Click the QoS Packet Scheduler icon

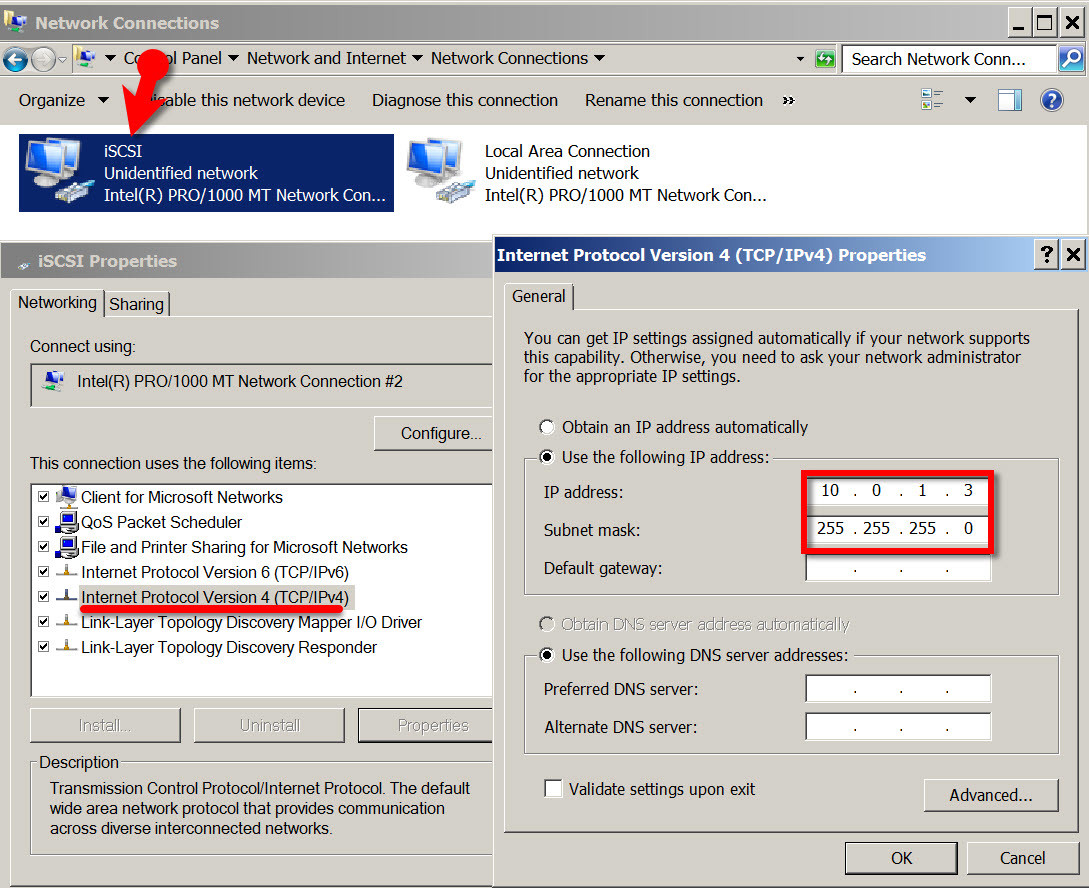click(x=67, y=521)
